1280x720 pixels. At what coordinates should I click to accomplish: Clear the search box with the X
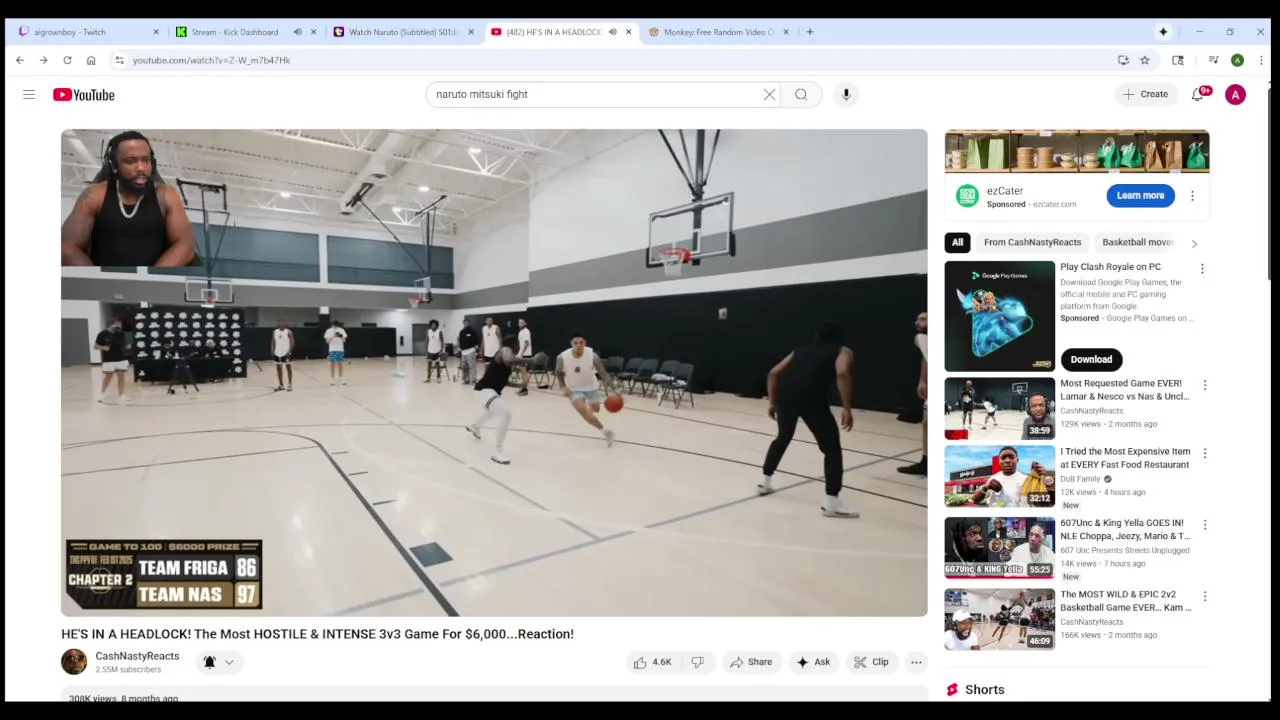point(769,94)
